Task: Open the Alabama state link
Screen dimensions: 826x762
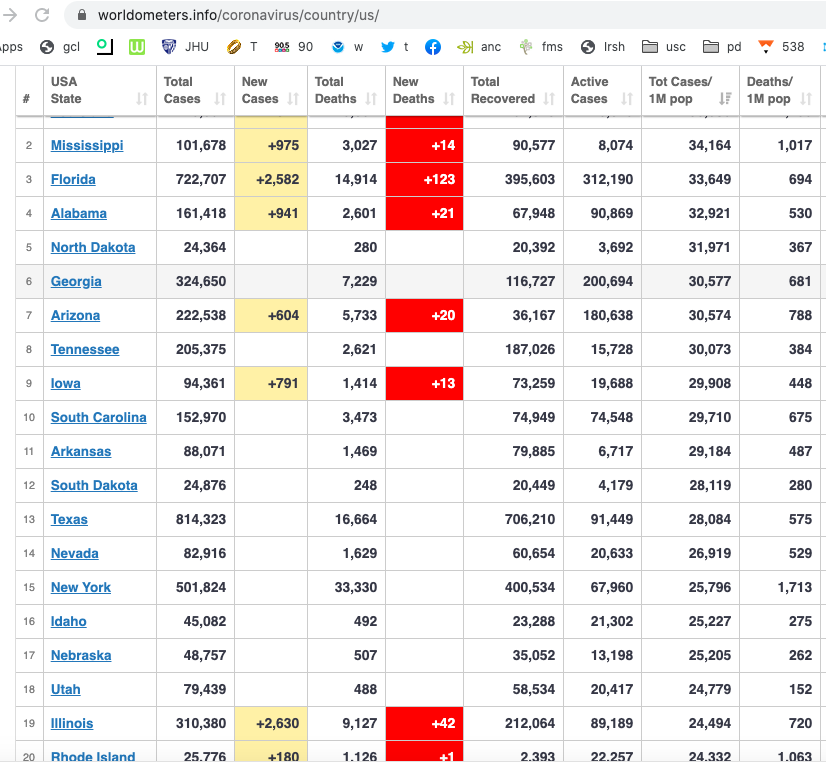Action: coord(78,213)
